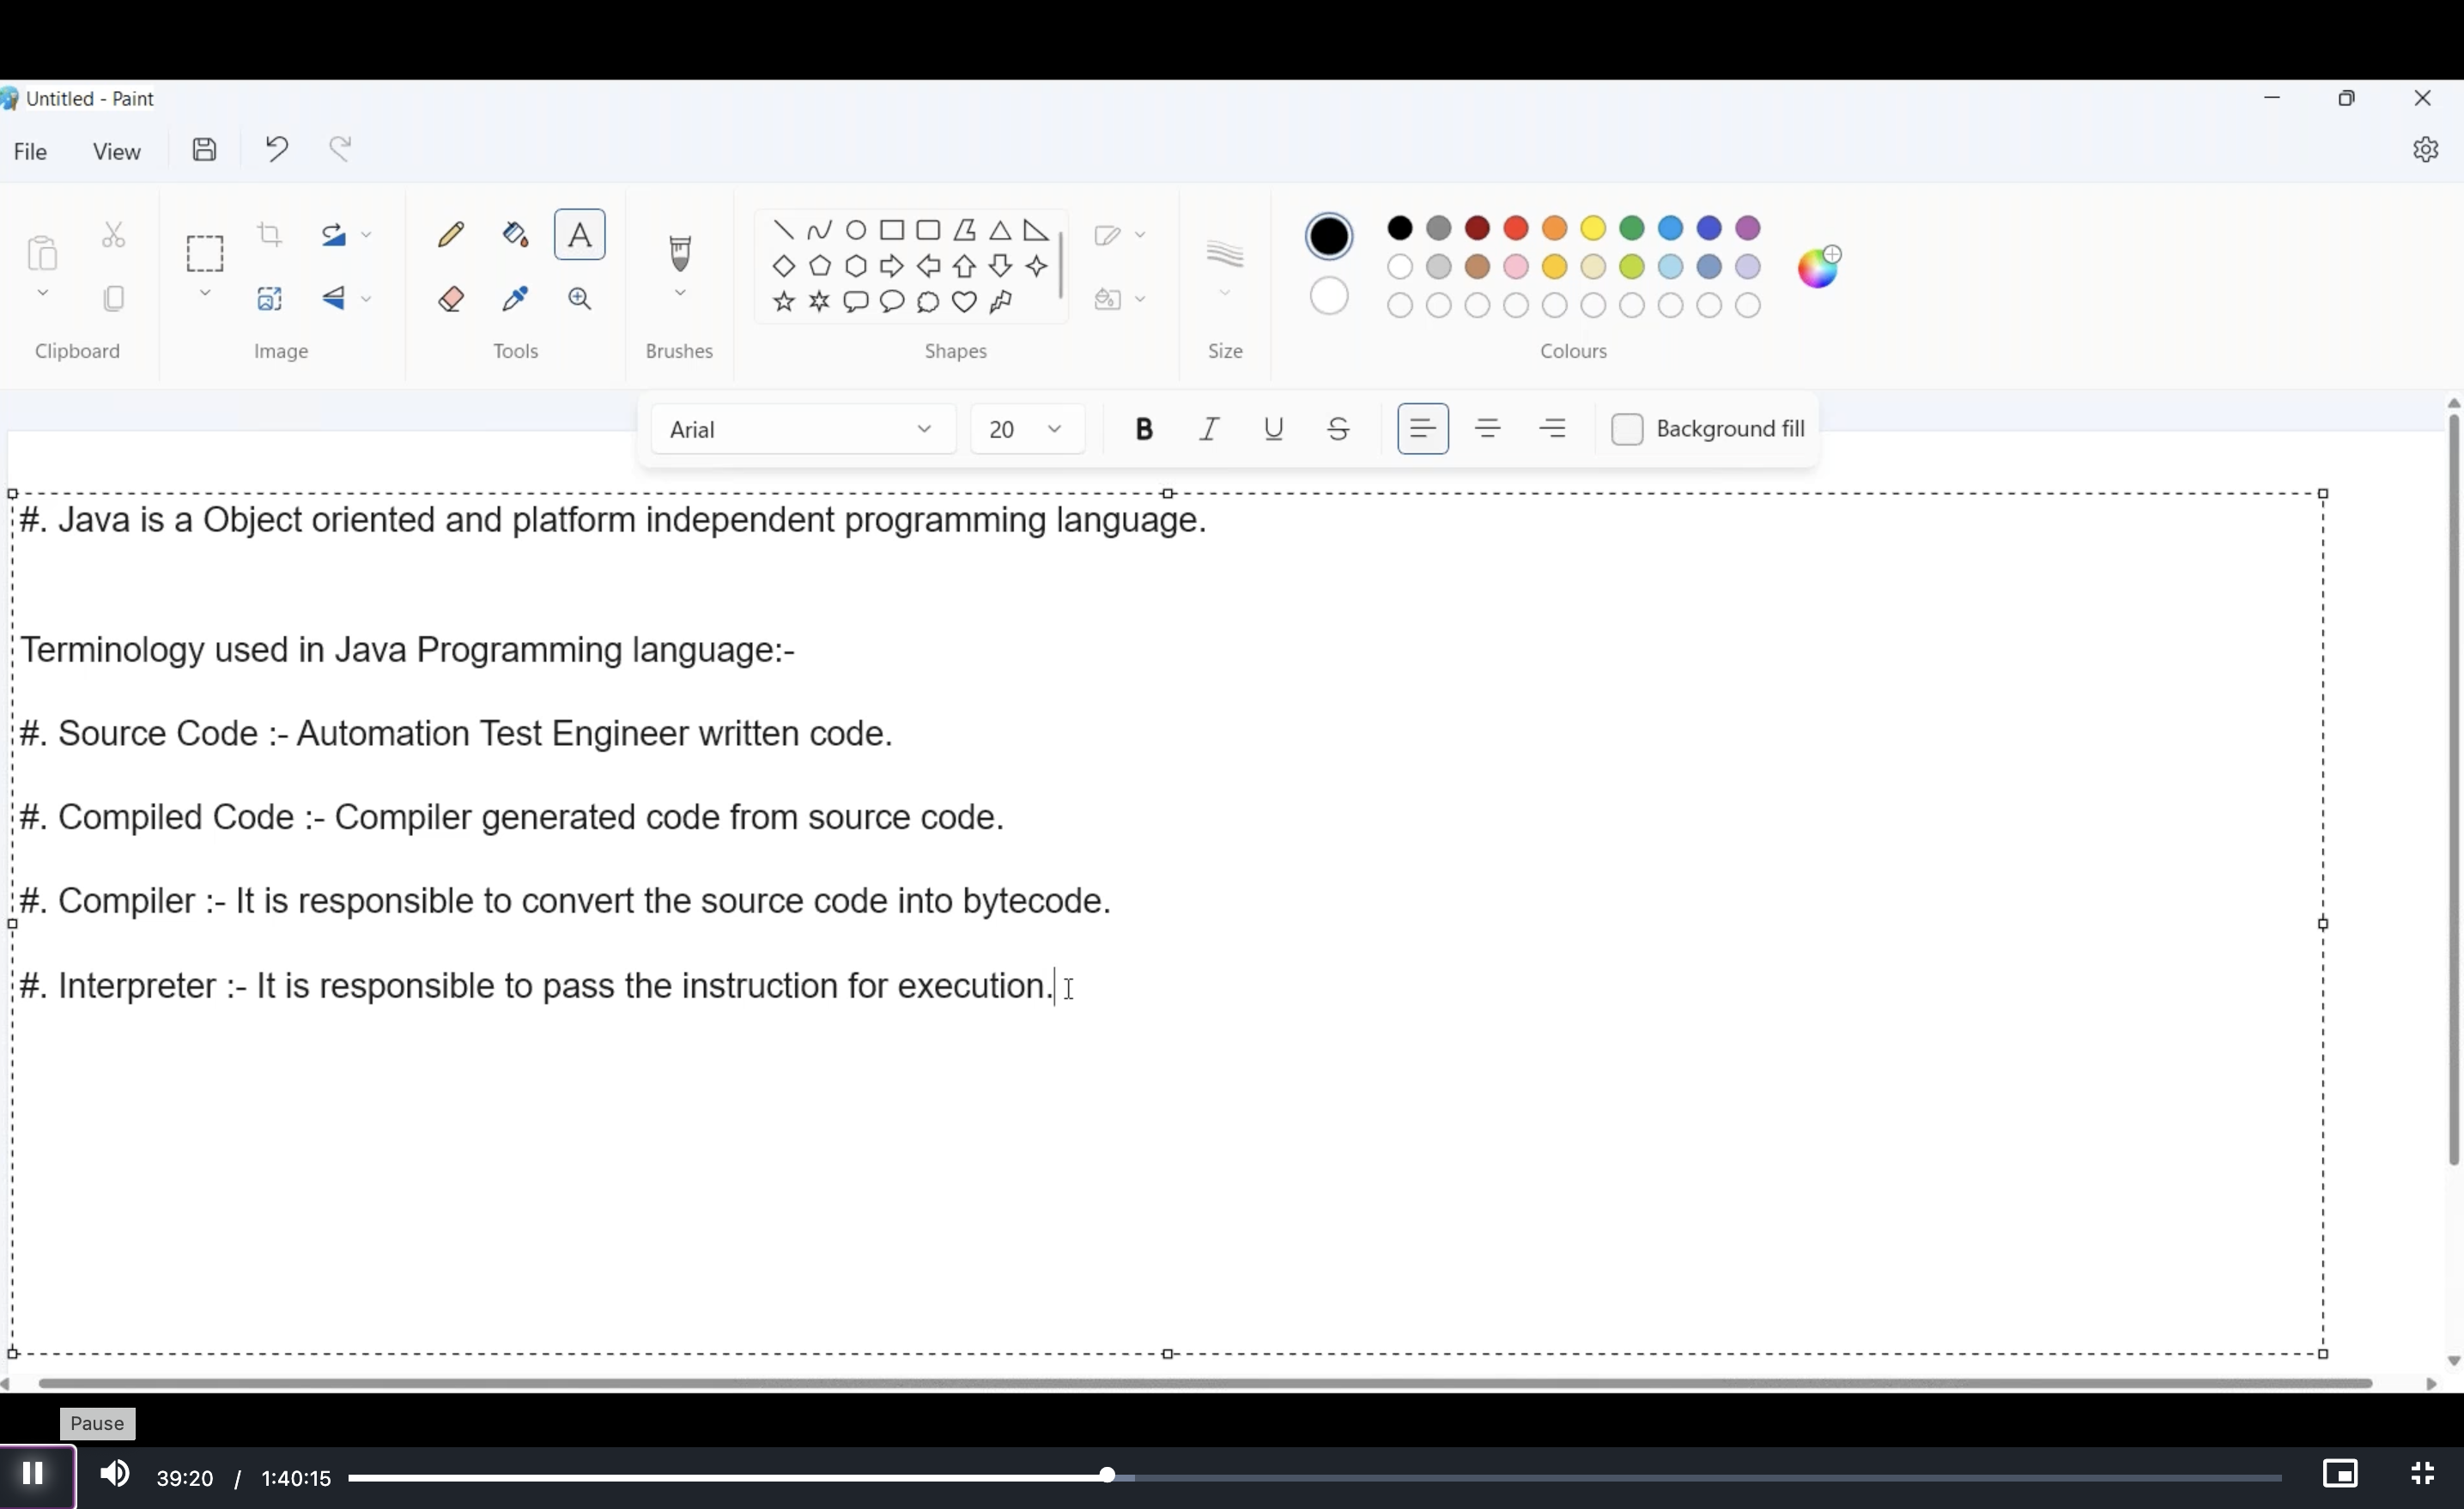The height and width of the screenshot is (1509, 2464).
Task: Select the Color picker tool
Action: pyautogui.click(x=514, y=297)
